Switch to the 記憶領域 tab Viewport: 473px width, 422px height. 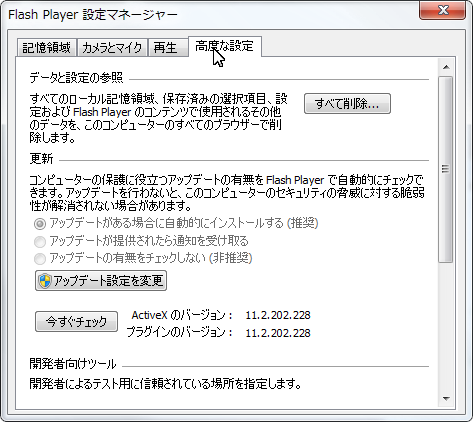pos(47,48)
